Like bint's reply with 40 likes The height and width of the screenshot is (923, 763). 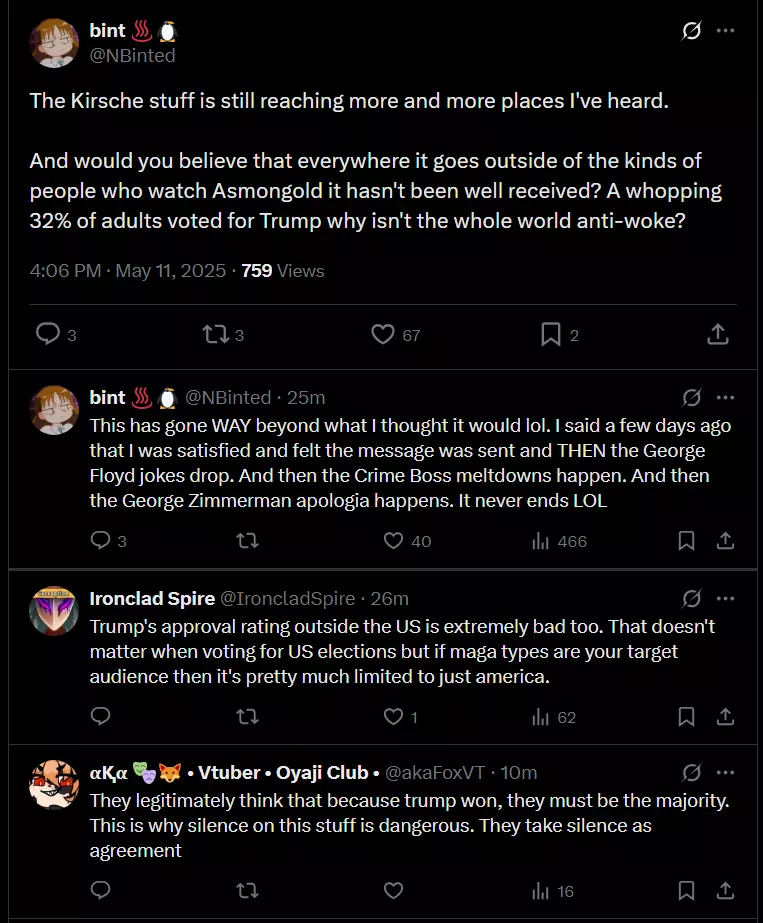pos(407,540)
